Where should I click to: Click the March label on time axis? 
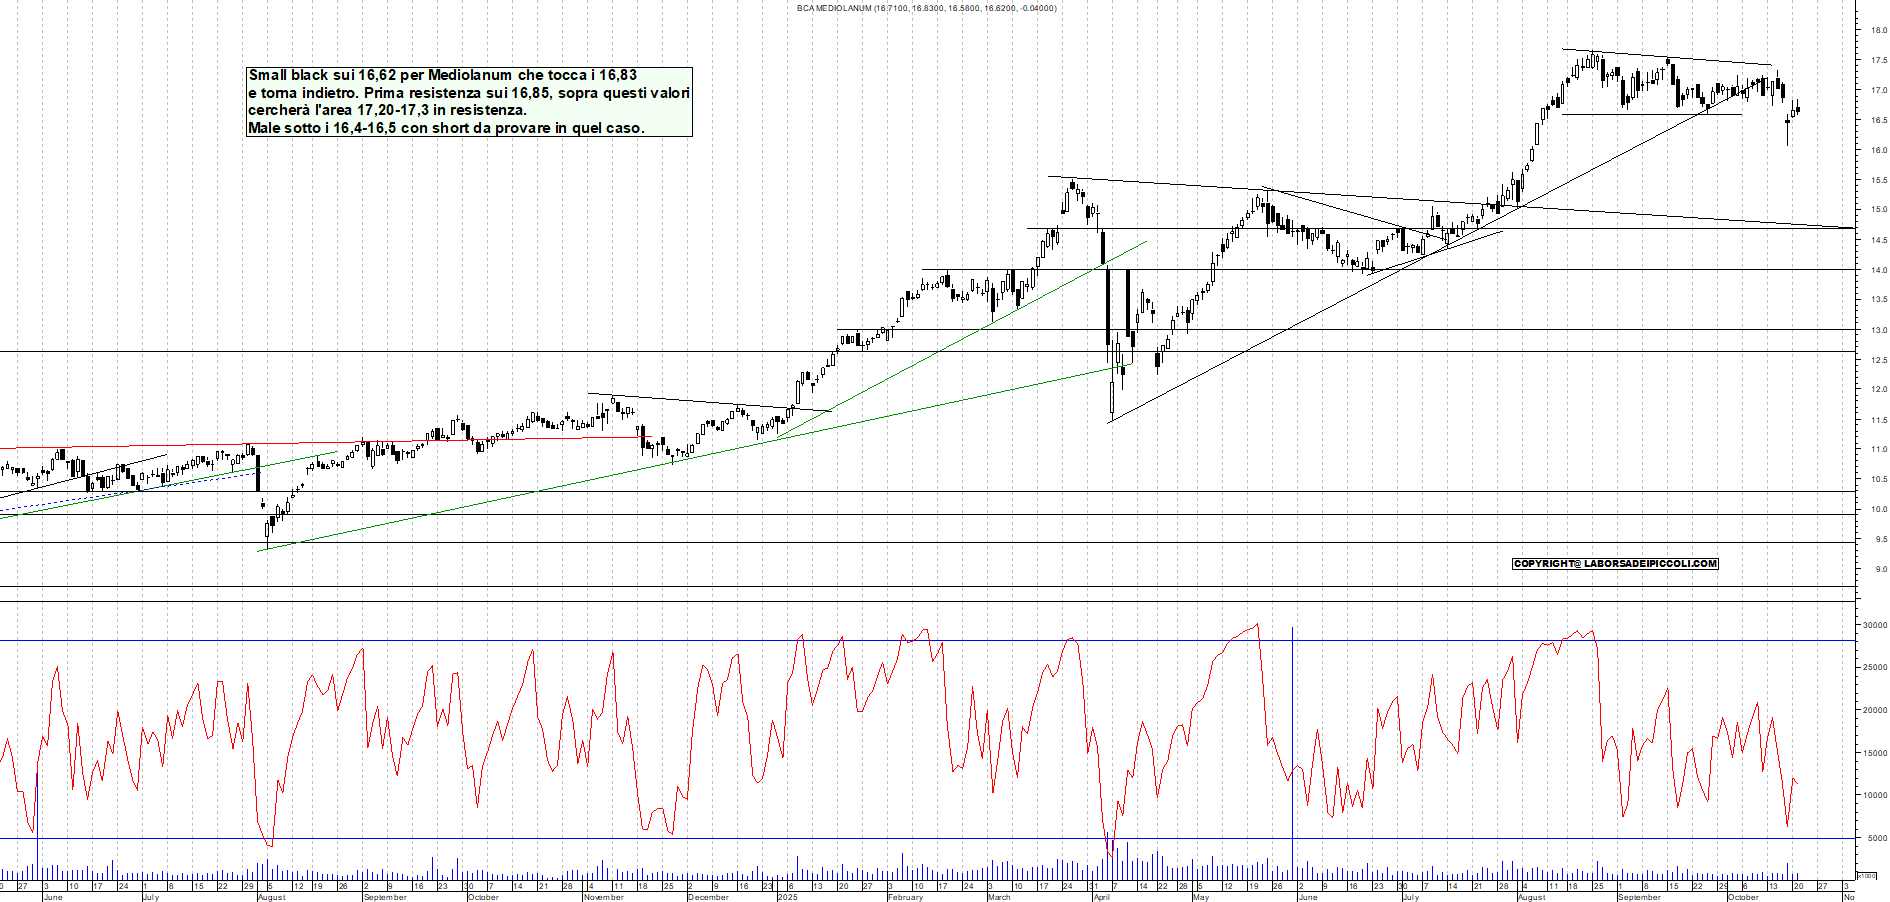999,897
